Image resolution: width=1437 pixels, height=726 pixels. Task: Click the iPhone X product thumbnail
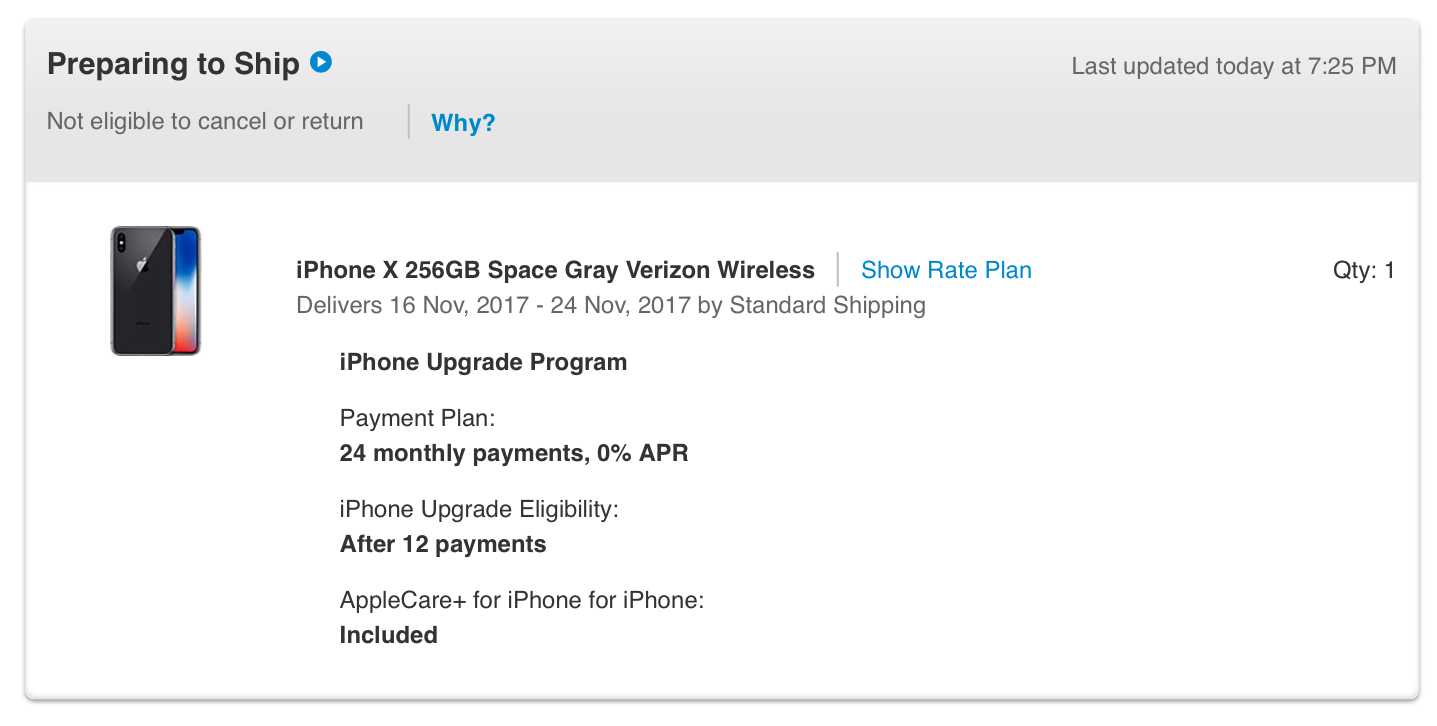[x=156, y=291]
